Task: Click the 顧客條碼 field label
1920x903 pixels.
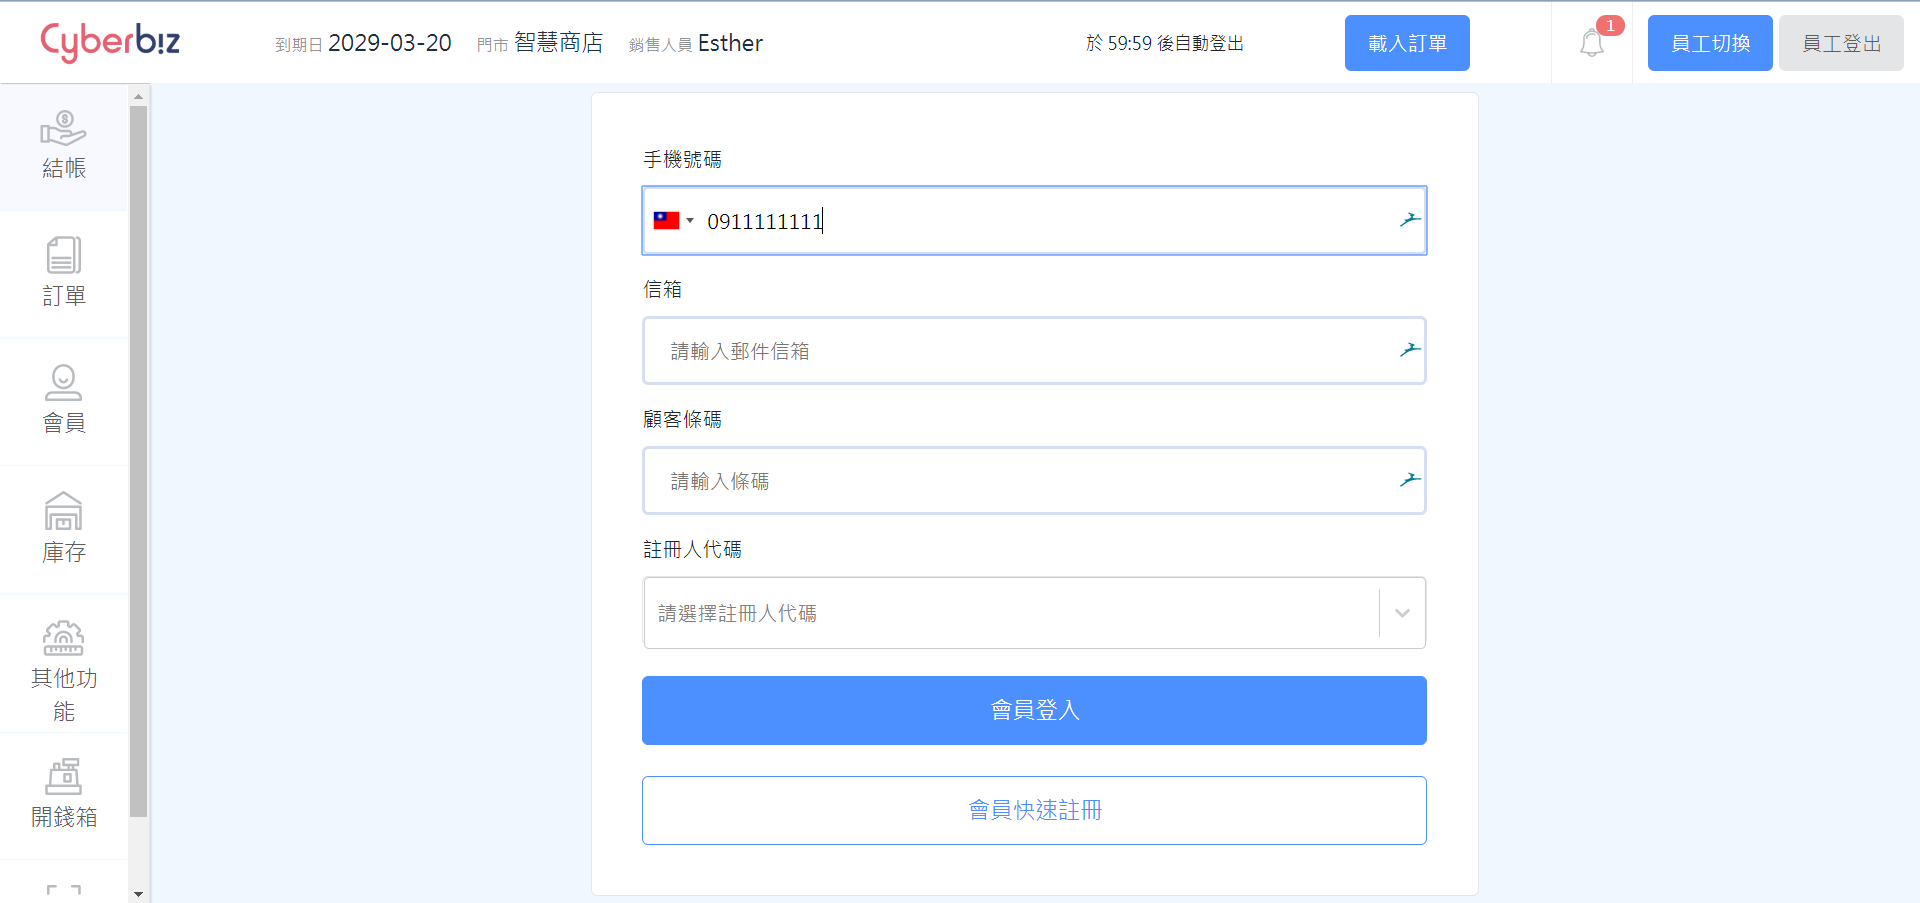Action: point(682,419)
